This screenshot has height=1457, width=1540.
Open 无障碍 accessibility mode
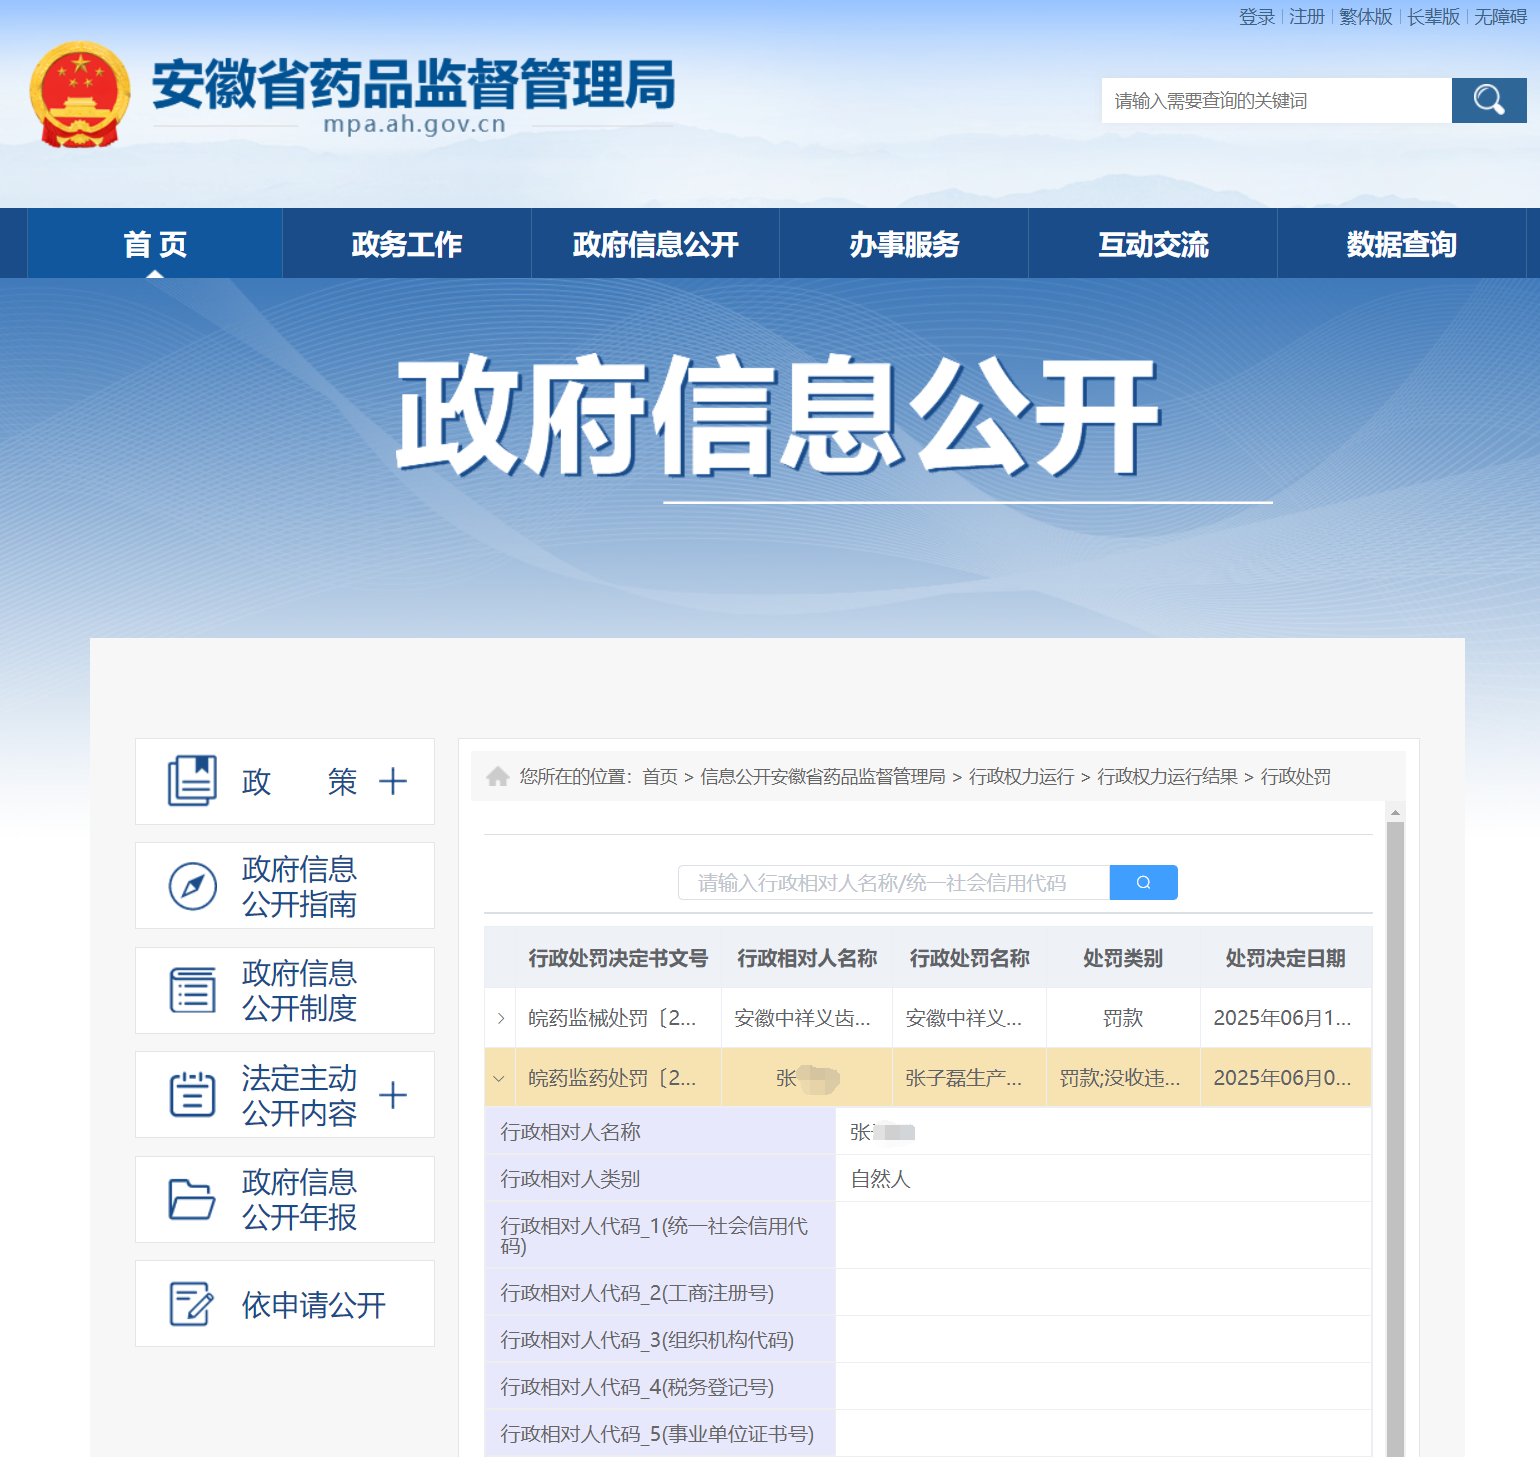coord(1500,17)
